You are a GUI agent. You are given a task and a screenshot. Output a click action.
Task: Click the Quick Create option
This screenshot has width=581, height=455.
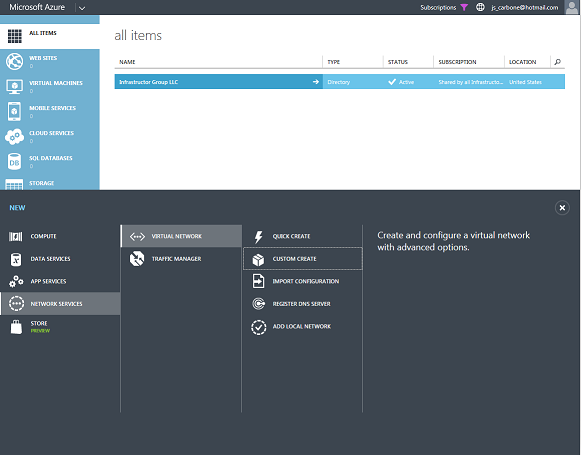[303, 236]
